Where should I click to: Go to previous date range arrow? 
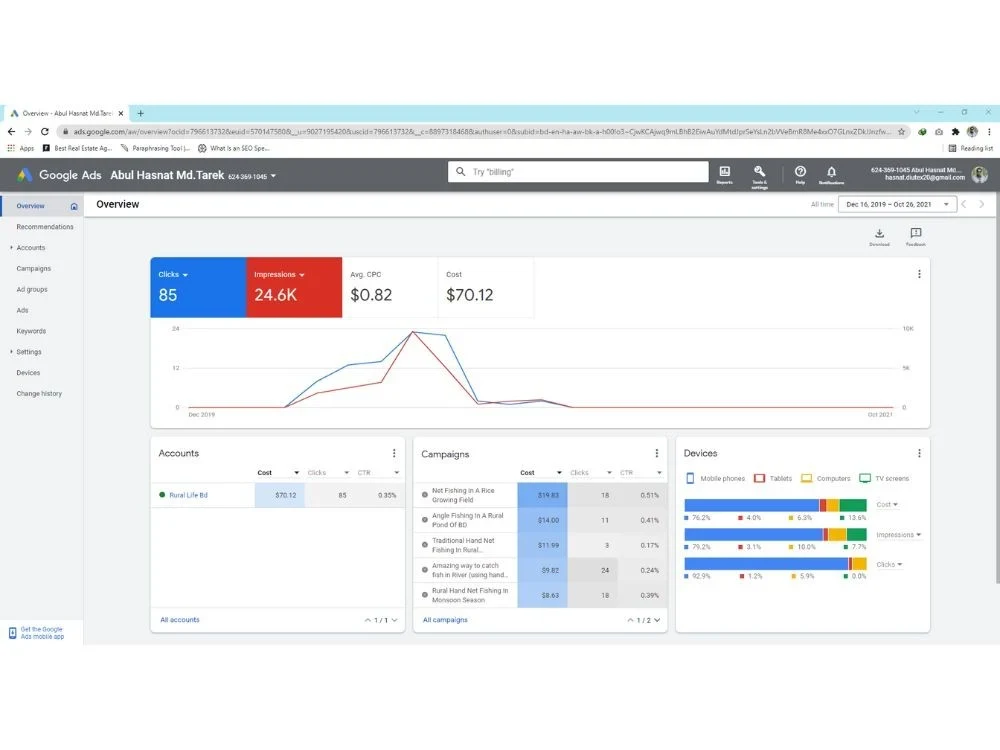(964, 204)
